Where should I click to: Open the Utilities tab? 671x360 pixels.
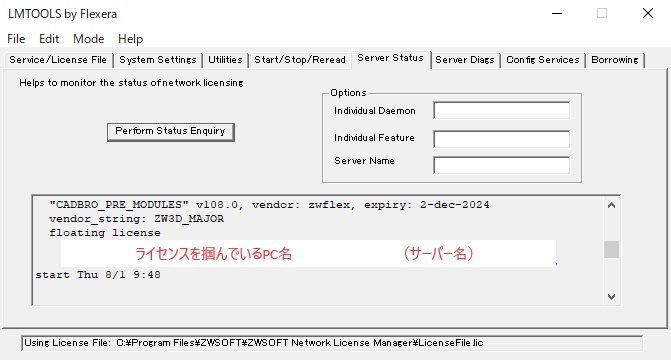(226, 60)
